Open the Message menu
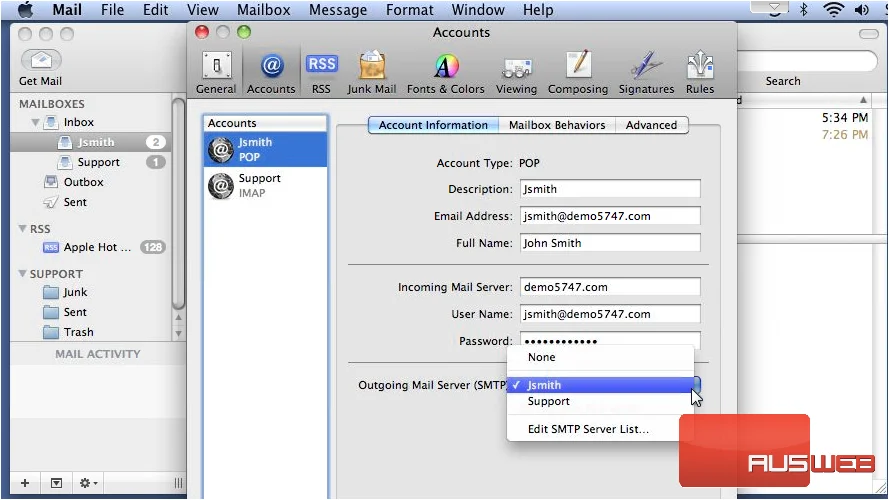Image resolution: width=889 pixels, height=500 pixels. [338, 10]
